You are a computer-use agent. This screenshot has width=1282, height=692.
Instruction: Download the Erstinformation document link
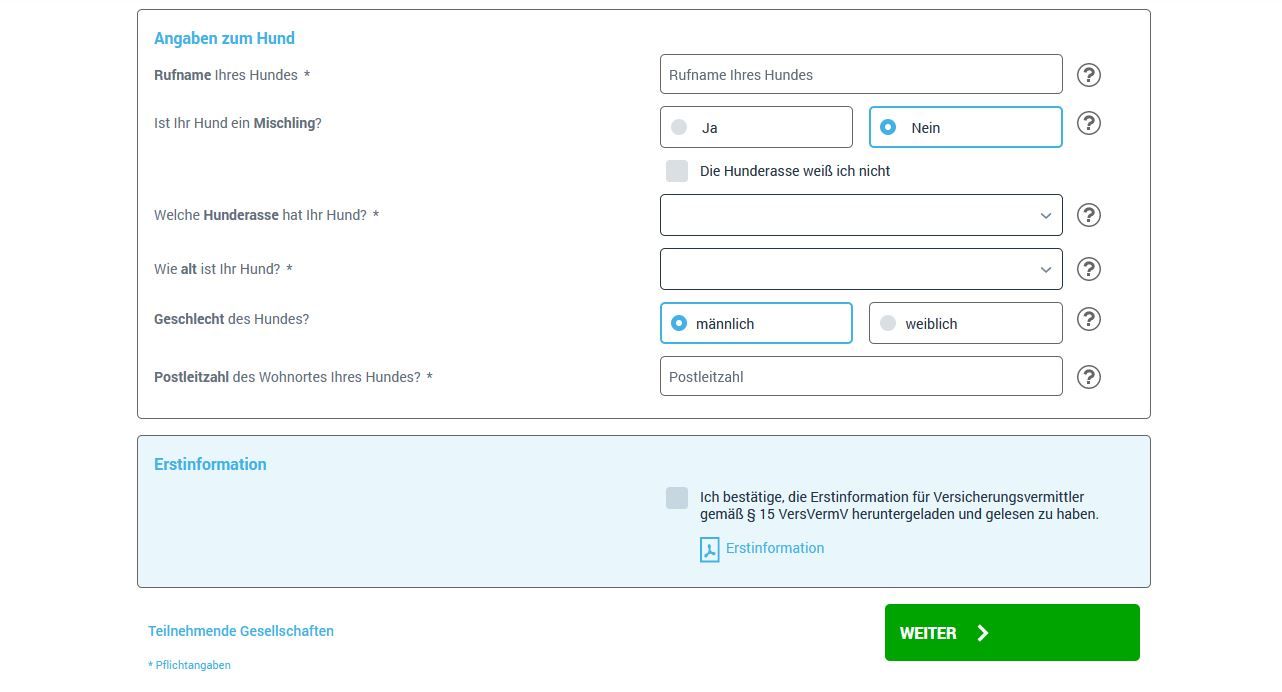[774, 548]
